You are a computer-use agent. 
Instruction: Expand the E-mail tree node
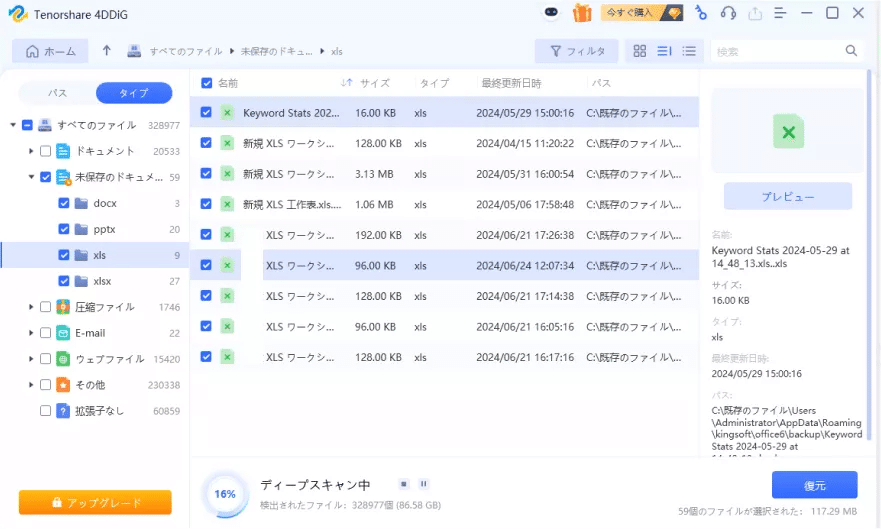tap(31, 333)
